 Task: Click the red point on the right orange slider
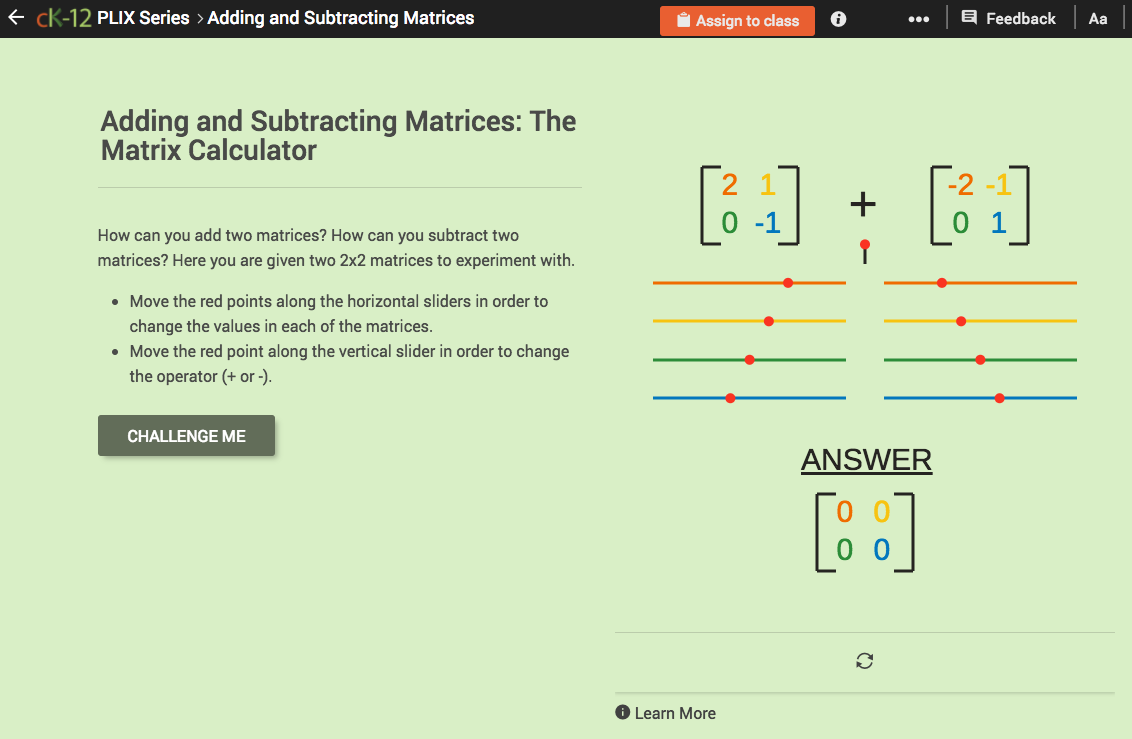point(941,282)
